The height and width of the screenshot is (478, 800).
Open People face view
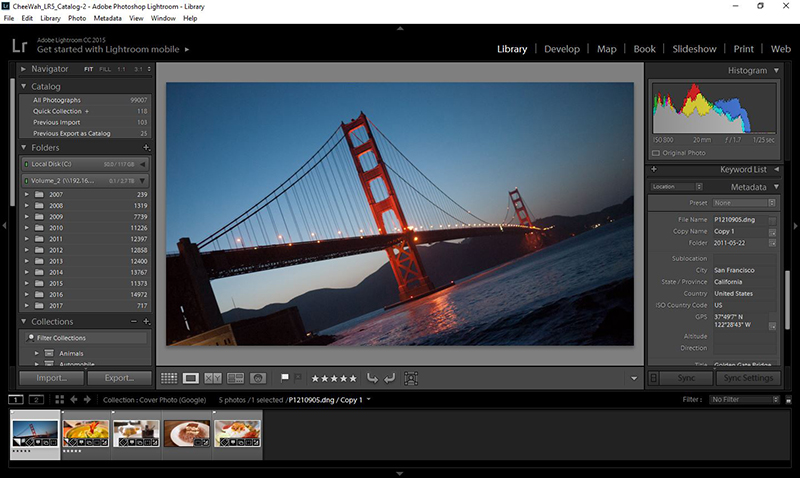click(258, 378)
